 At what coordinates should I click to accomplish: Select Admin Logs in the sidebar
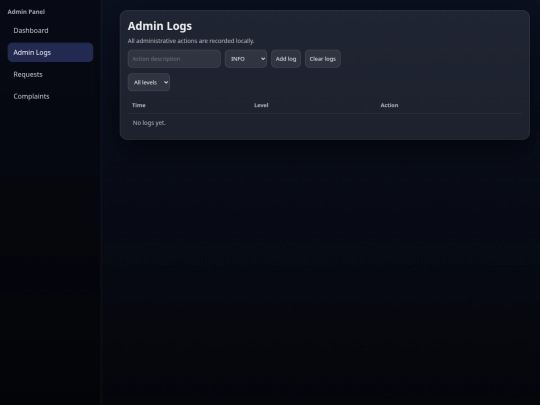[50, 52]
